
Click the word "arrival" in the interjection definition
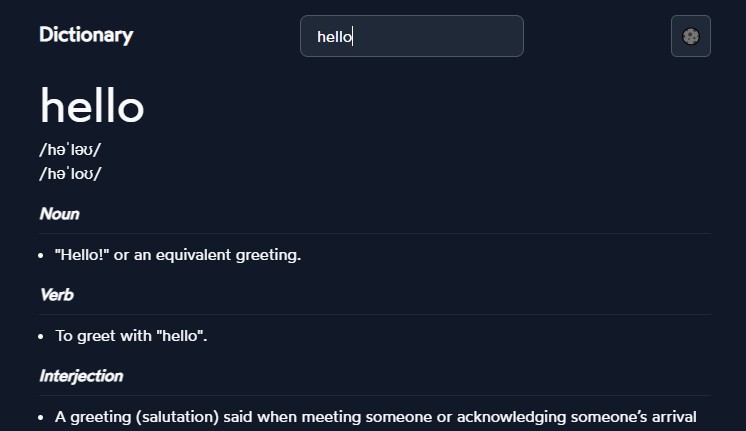670,417
